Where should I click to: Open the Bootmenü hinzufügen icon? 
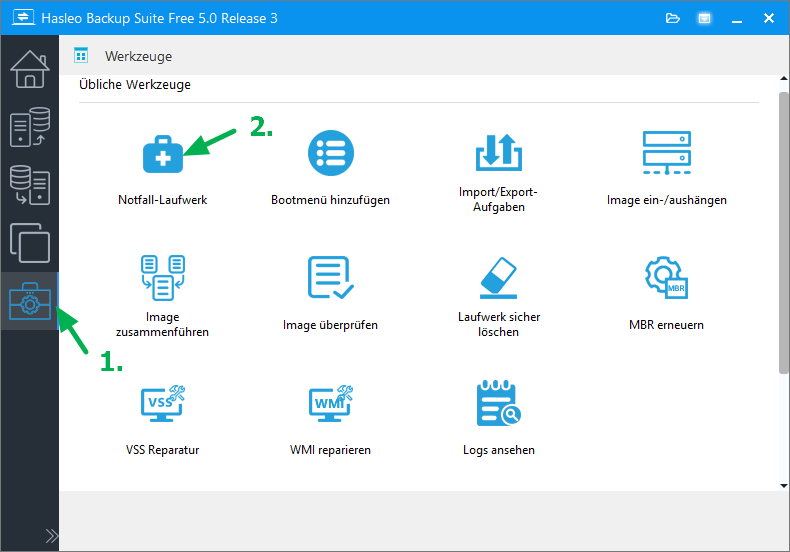coord(331,153)
